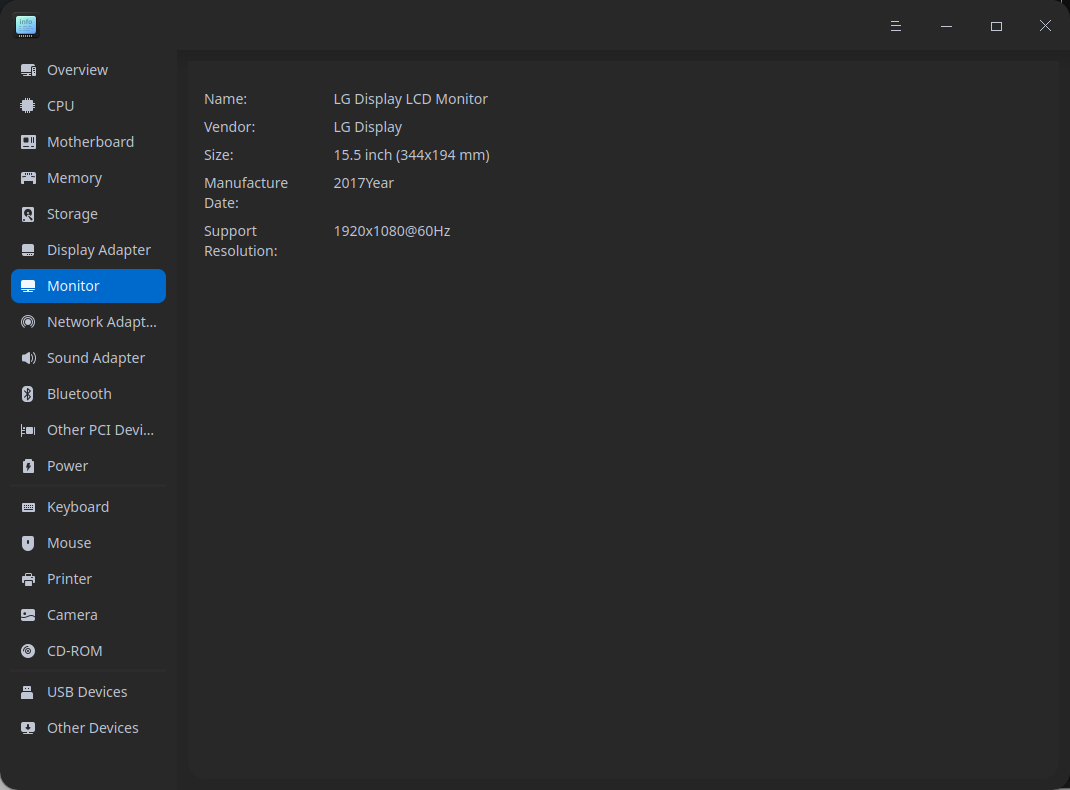Click the "Name:" field label
Image resolution: width=1070 pixels, height=790 pixels.
tap(225, 100)
